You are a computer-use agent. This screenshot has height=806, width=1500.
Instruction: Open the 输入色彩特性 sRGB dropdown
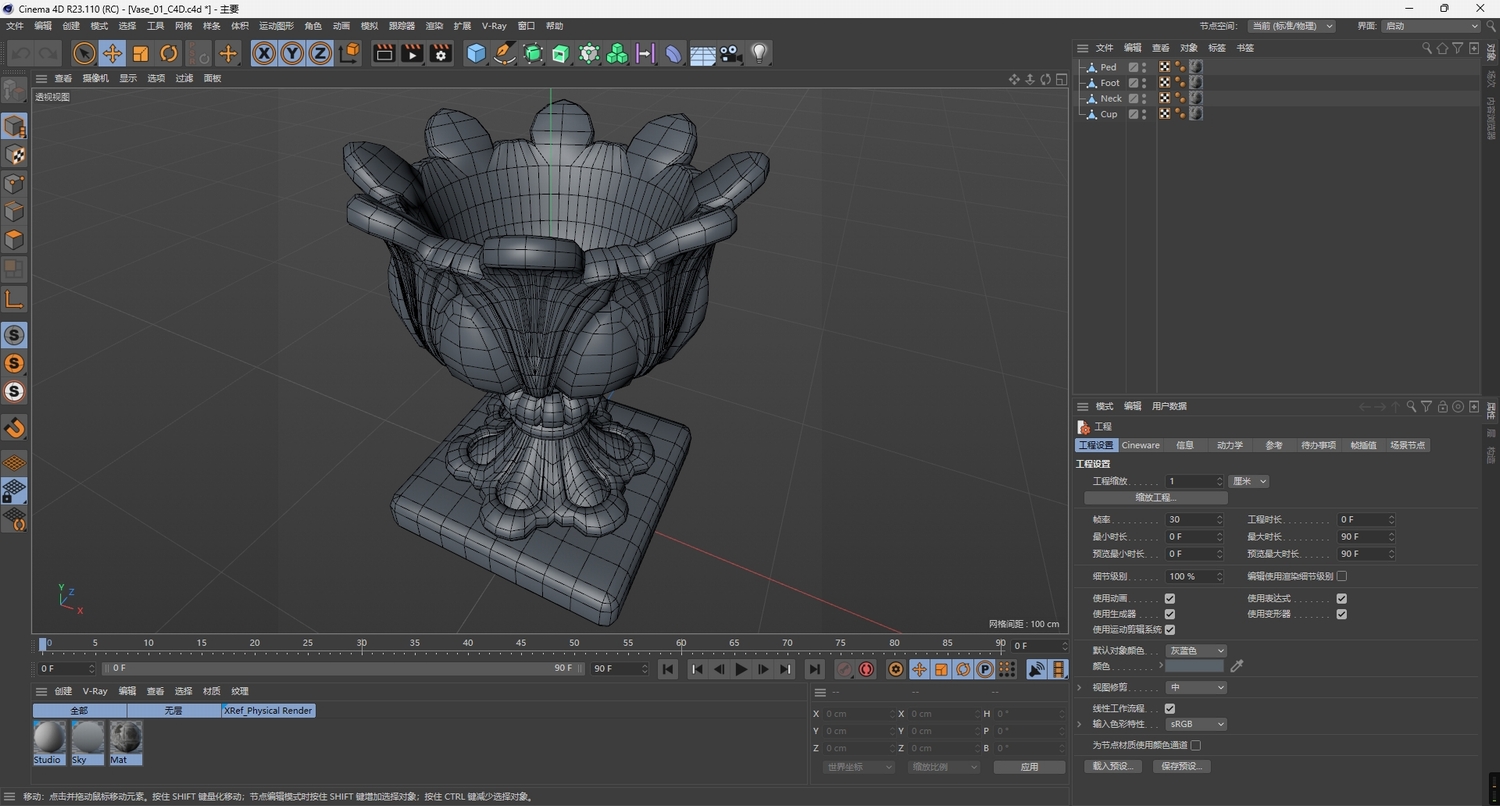pos(1195,724)
